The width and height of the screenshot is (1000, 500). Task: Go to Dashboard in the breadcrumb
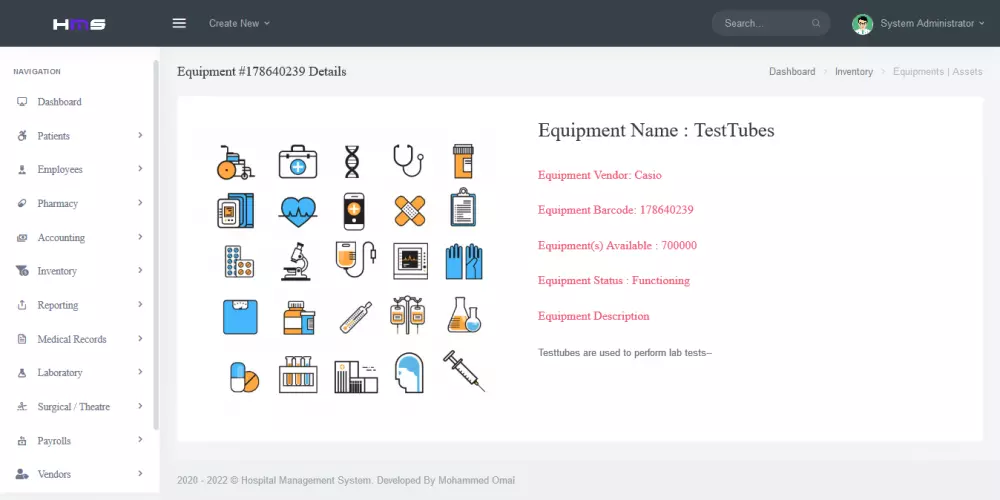tap(791, 71)
